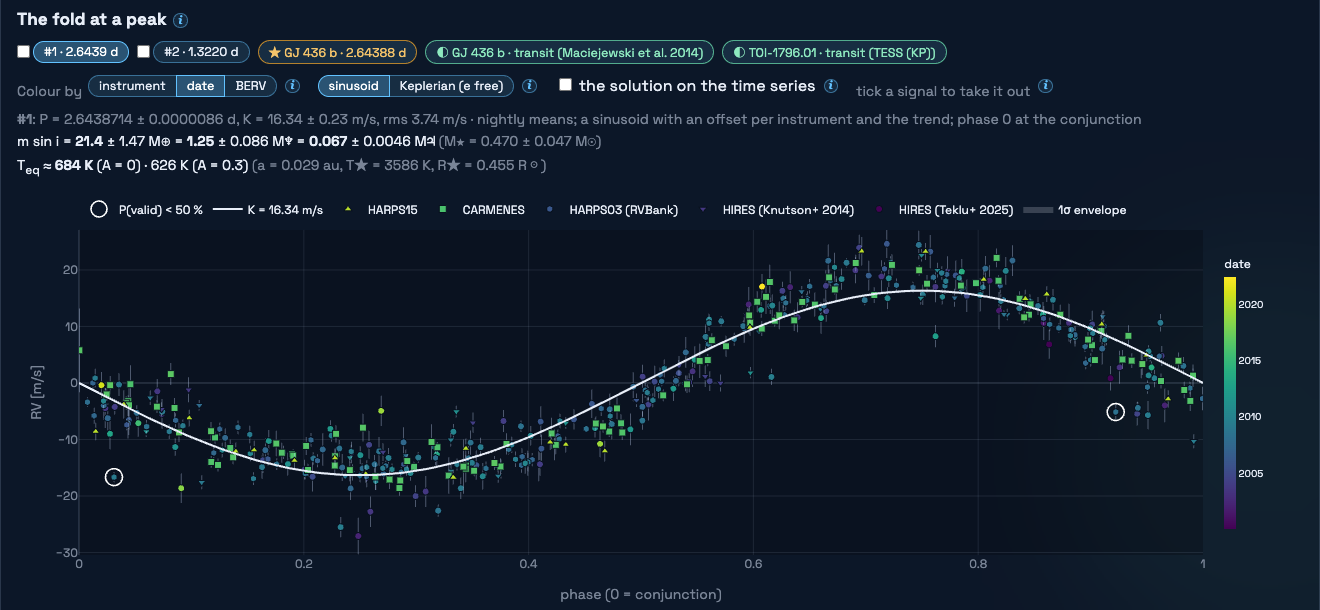Switch the fit model to sinusoid
This screenshot has height=610, width=1320.
click(353, 86)
